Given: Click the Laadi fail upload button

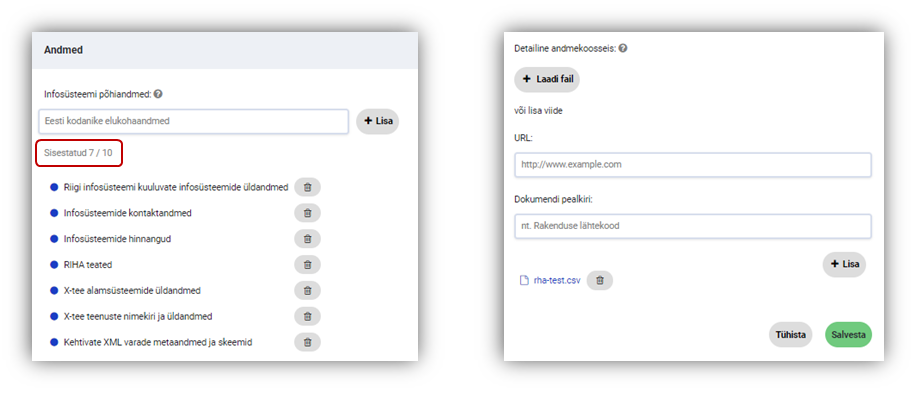Looking at the screenshot, I should point(547,79).
